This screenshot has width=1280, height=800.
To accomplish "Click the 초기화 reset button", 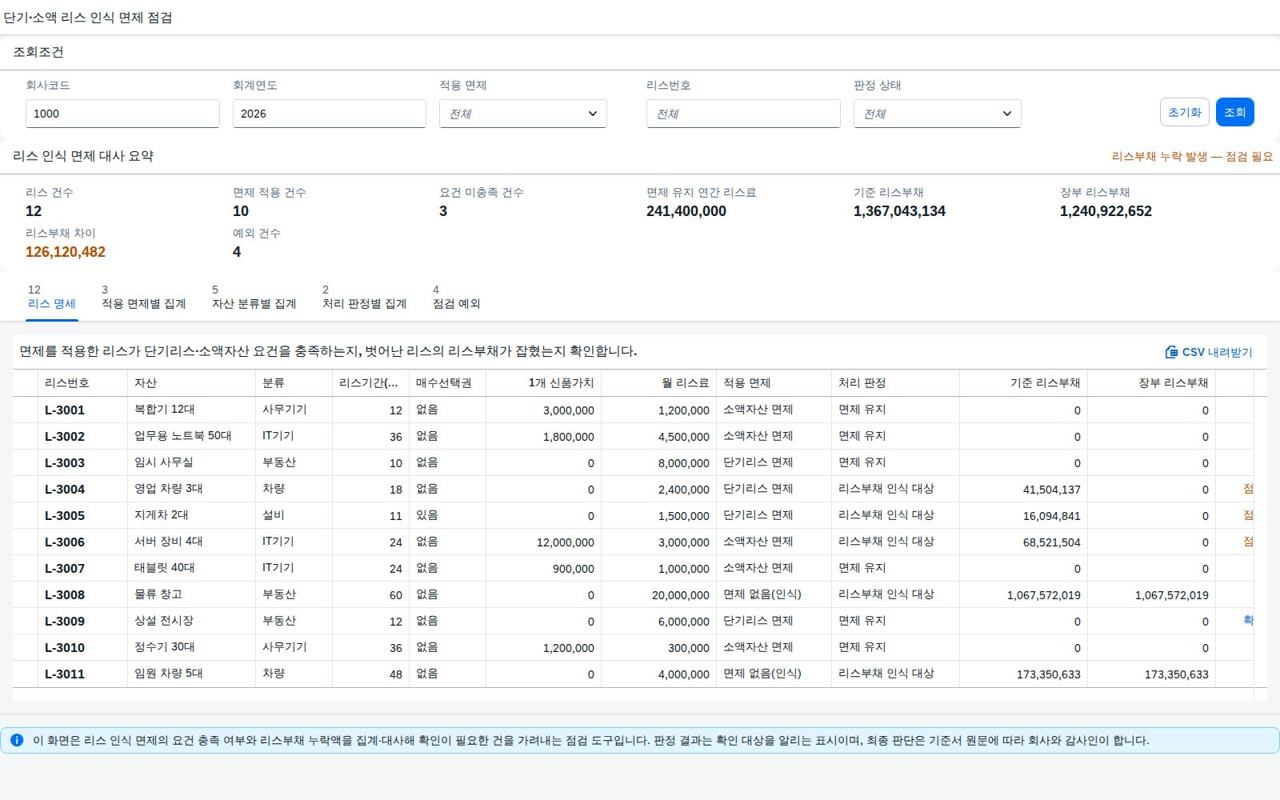I will pos(1185,112).
